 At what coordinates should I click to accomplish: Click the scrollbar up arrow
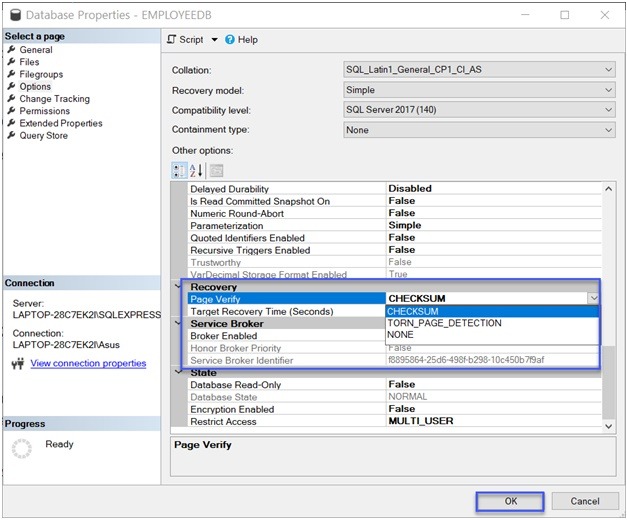click(608, 189)
